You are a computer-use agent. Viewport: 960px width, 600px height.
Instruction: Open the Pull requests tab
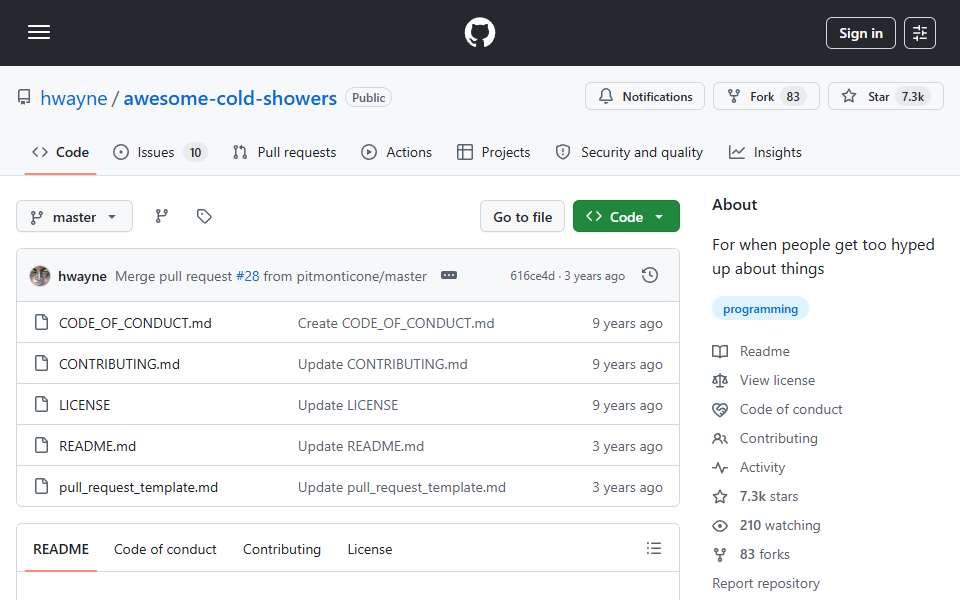285,152
